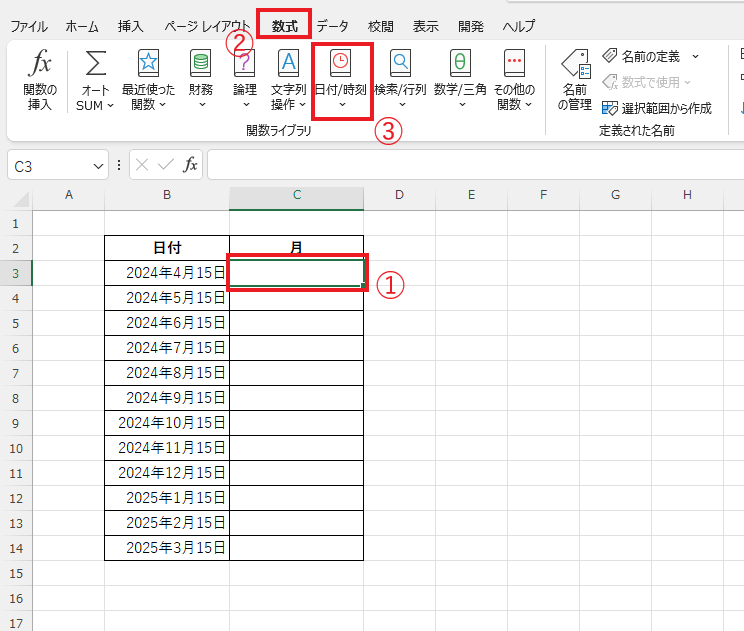
Task: Select cell with 2024年11月15日
Action: (167, 448)
